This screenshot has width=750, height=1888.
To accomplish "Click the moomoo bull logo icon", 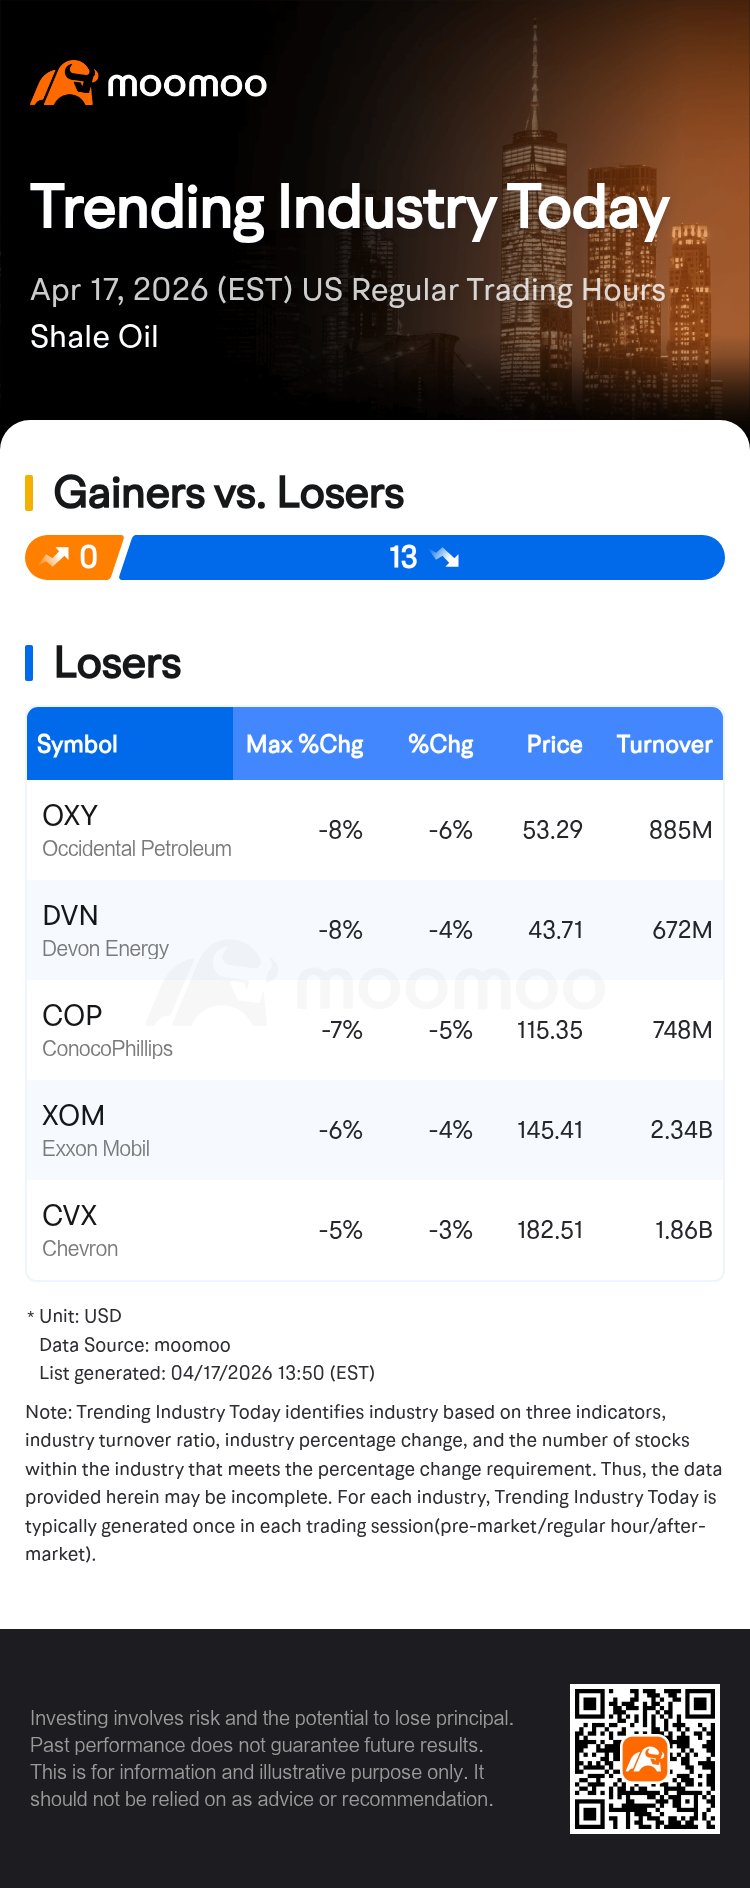I will [x=63, y=83].
